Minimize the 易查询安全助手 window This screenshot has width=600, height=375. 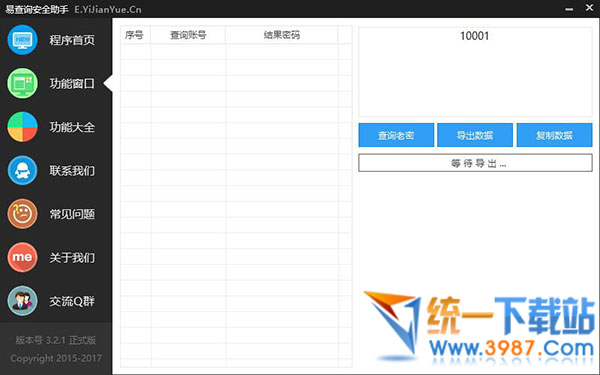(x=569, y=8)
